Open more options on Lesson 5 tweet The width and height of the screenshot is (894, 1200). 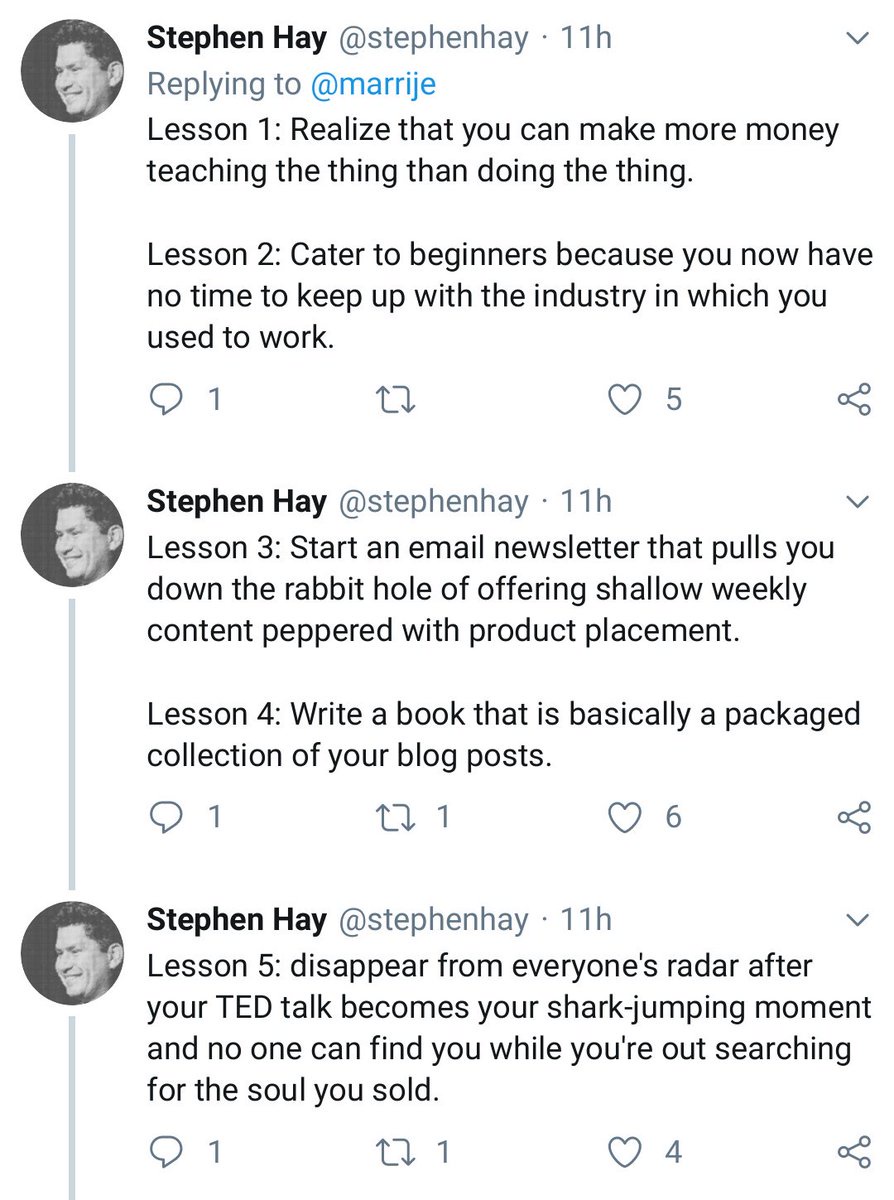pyautogui.click(x=857, y=918)
